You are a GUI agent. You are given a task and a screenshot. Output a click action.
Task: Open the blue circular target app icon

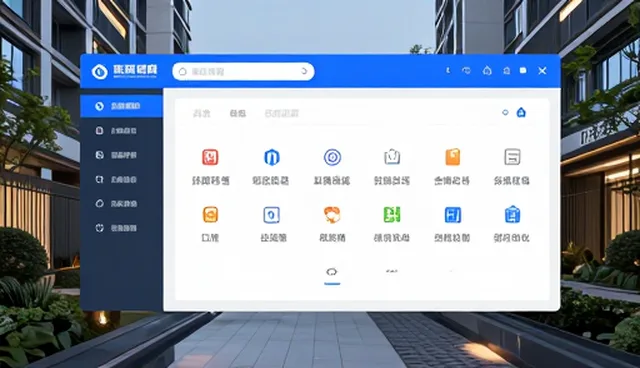[332, 157]
